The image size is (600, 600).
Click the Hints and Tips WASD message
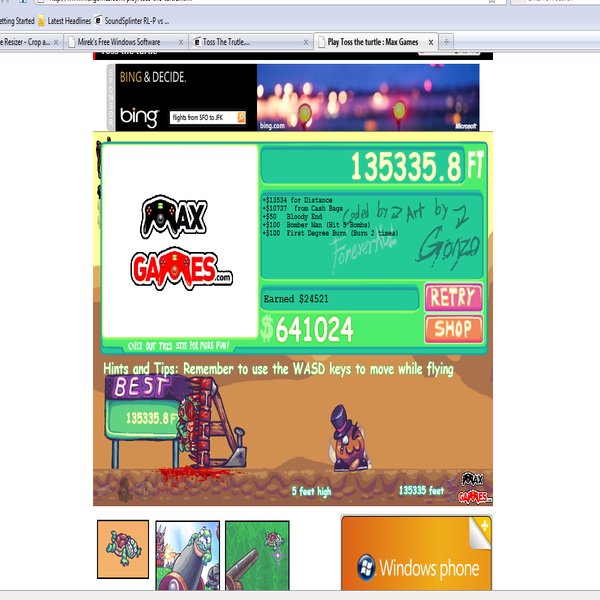pyautogui.click(x=278, y=369)
